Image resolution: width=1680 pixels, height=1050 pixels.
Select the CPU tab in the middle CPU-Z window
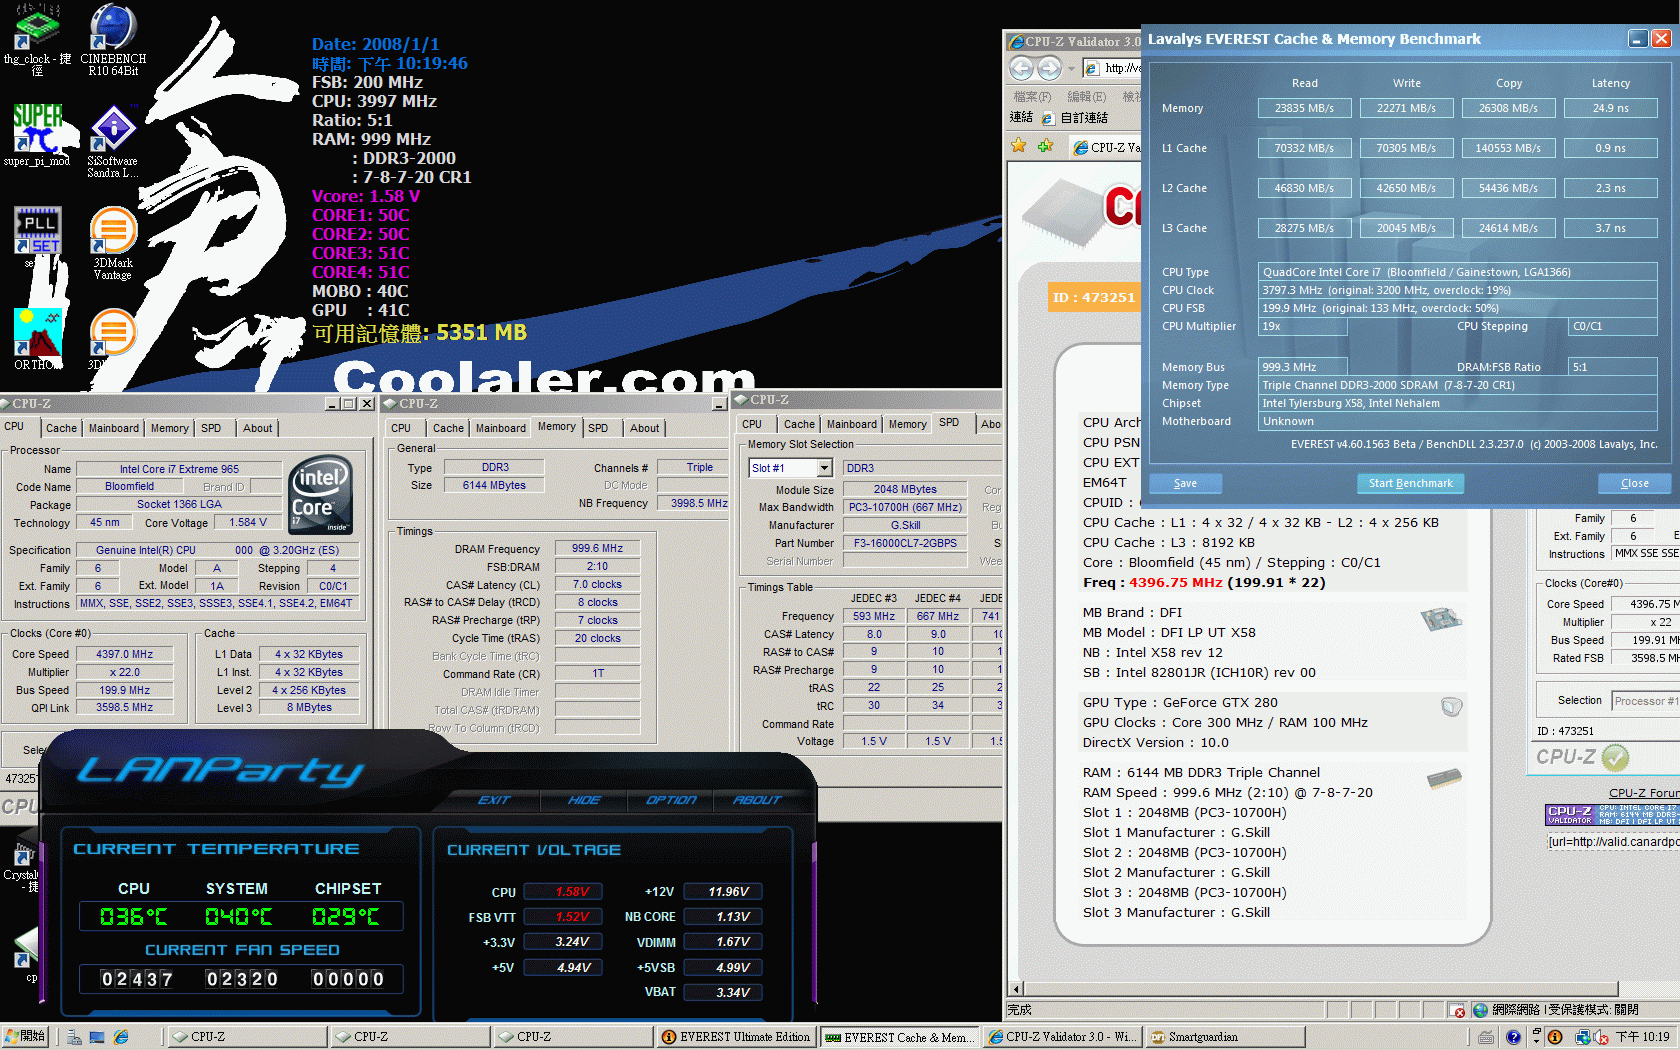401,428
